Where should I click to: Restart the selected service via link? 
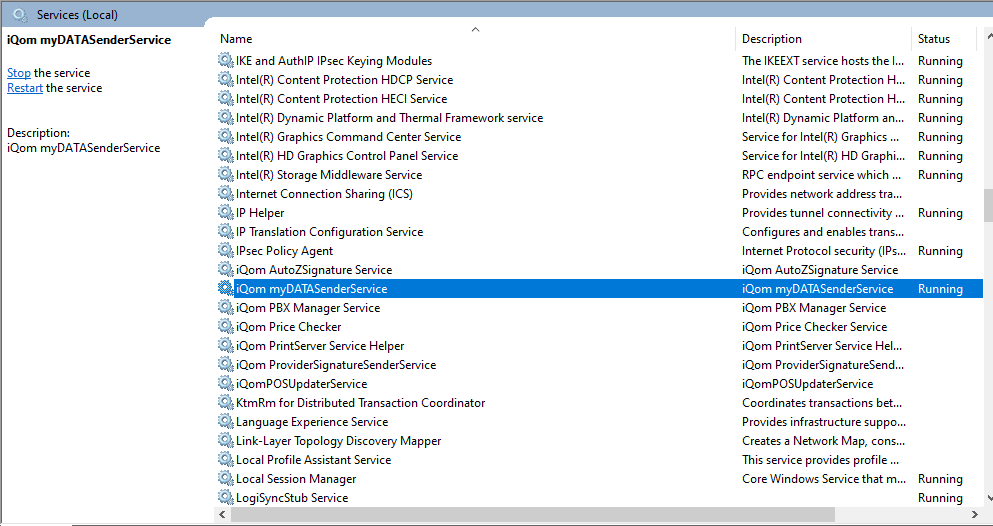point(25,88)
